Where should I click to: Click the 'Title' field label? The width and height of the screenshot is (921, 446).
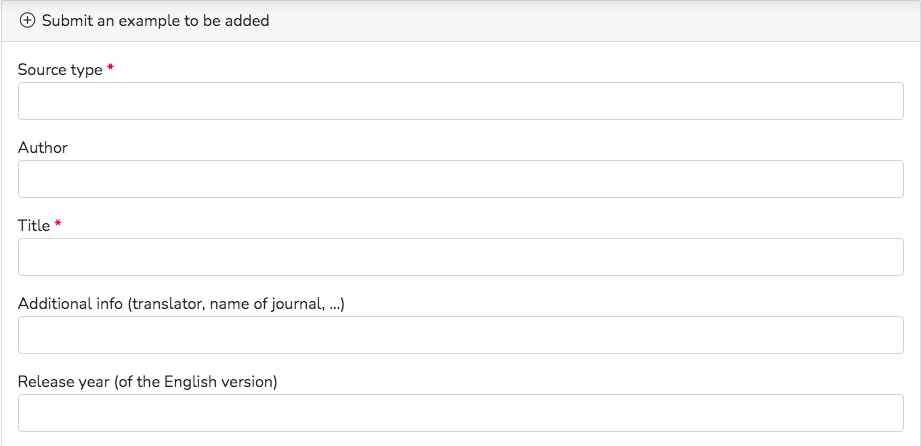click(x=33, y=226)
